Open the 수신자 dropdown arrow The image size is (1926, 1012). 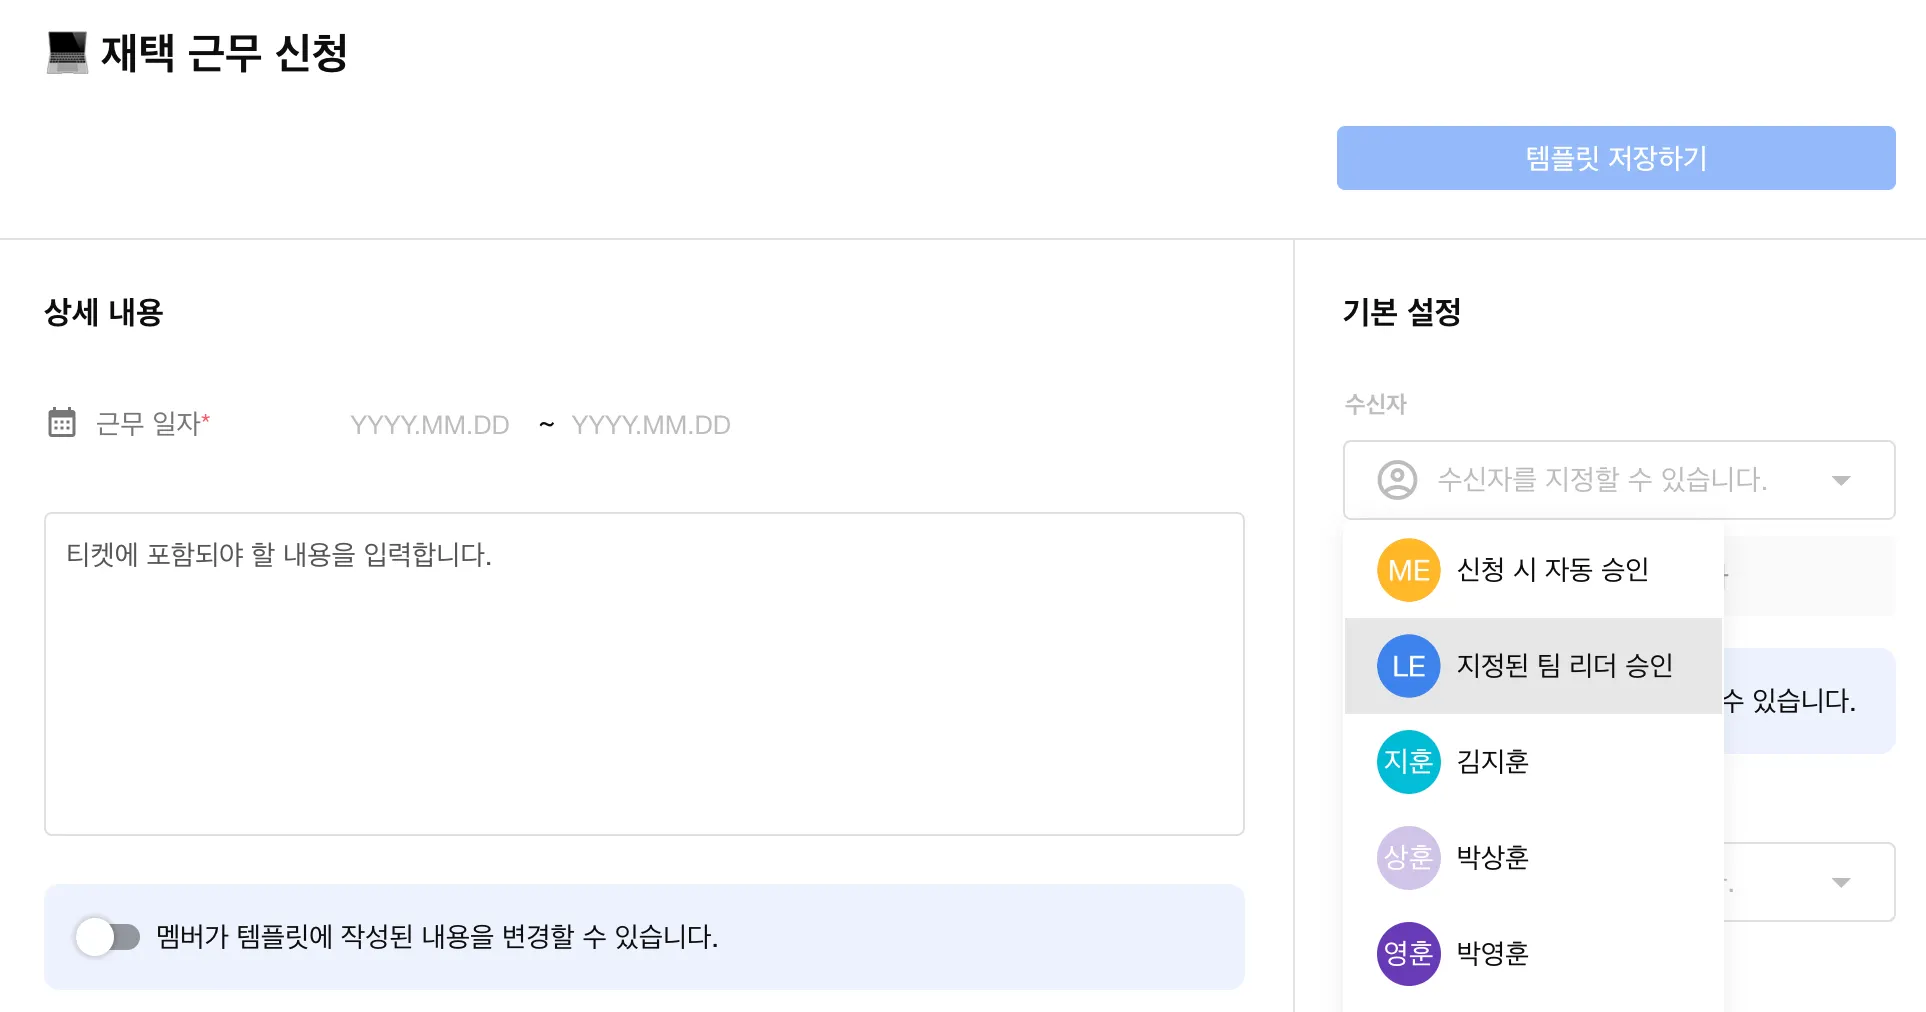(x=1840, y=481)
